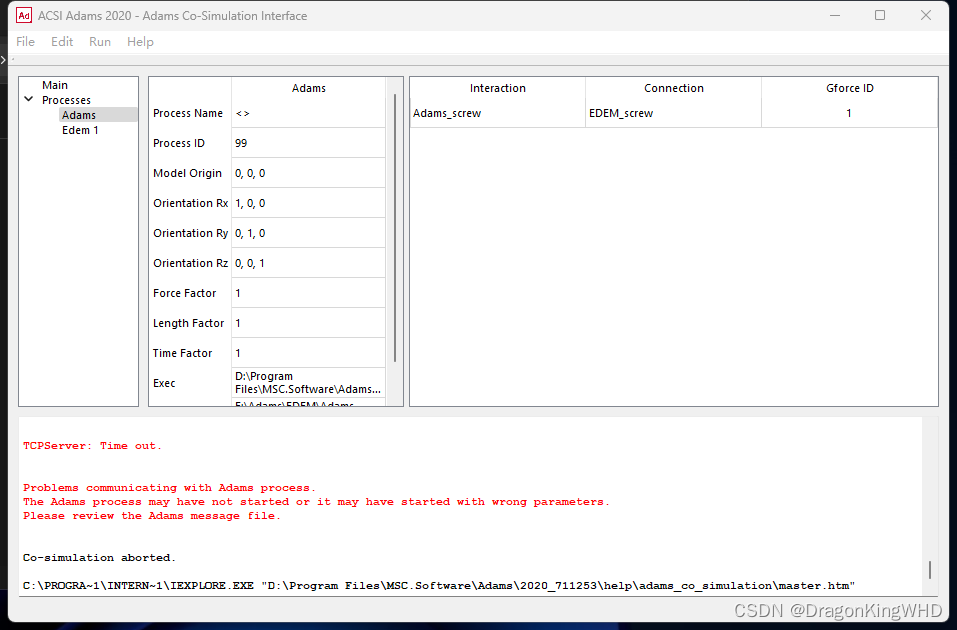957x630 pixels.
Task: Select Processes in the tree
Action: coord(66,100)
